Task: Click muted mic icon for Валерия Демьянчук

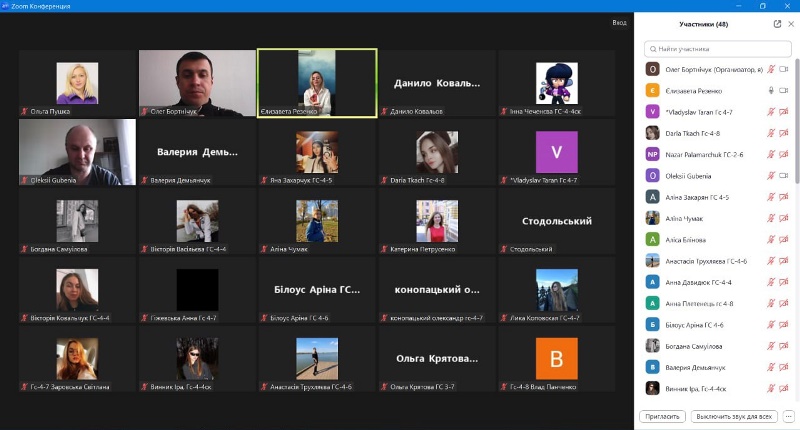Action: coord(771,367)
